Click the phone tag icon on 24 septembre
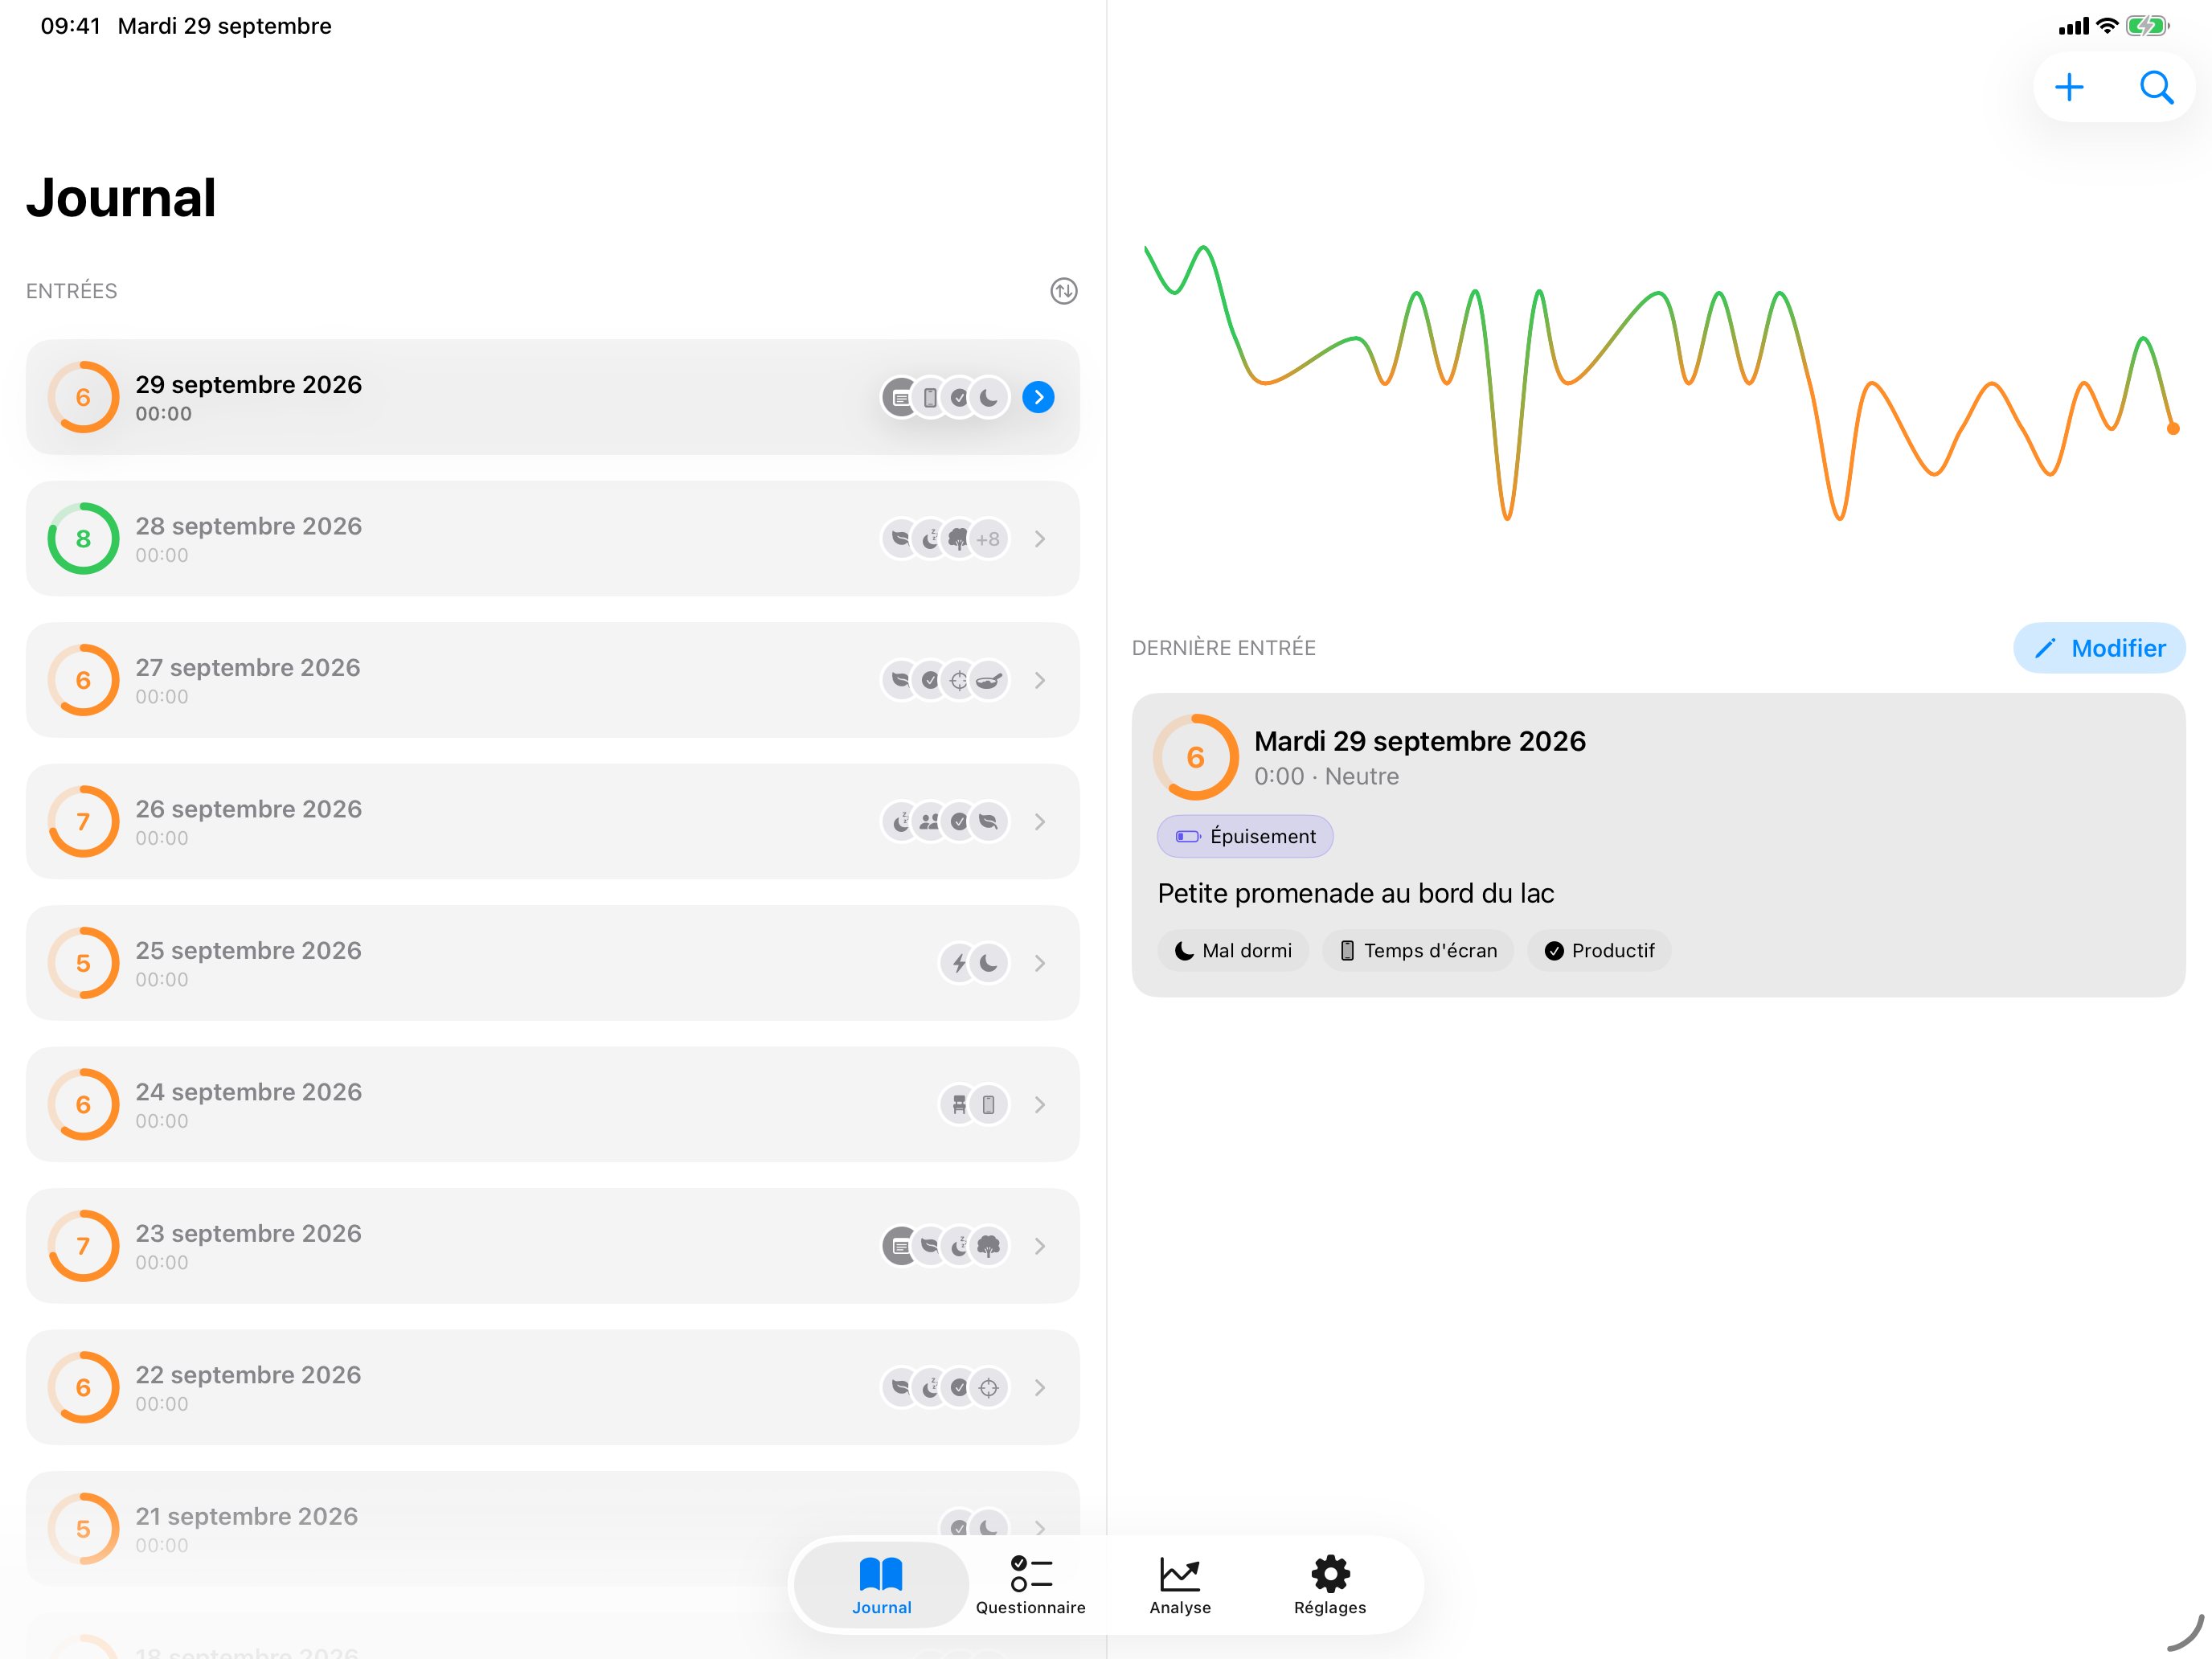This screenshot has width=2212, height=1659. coord(988,1105)
